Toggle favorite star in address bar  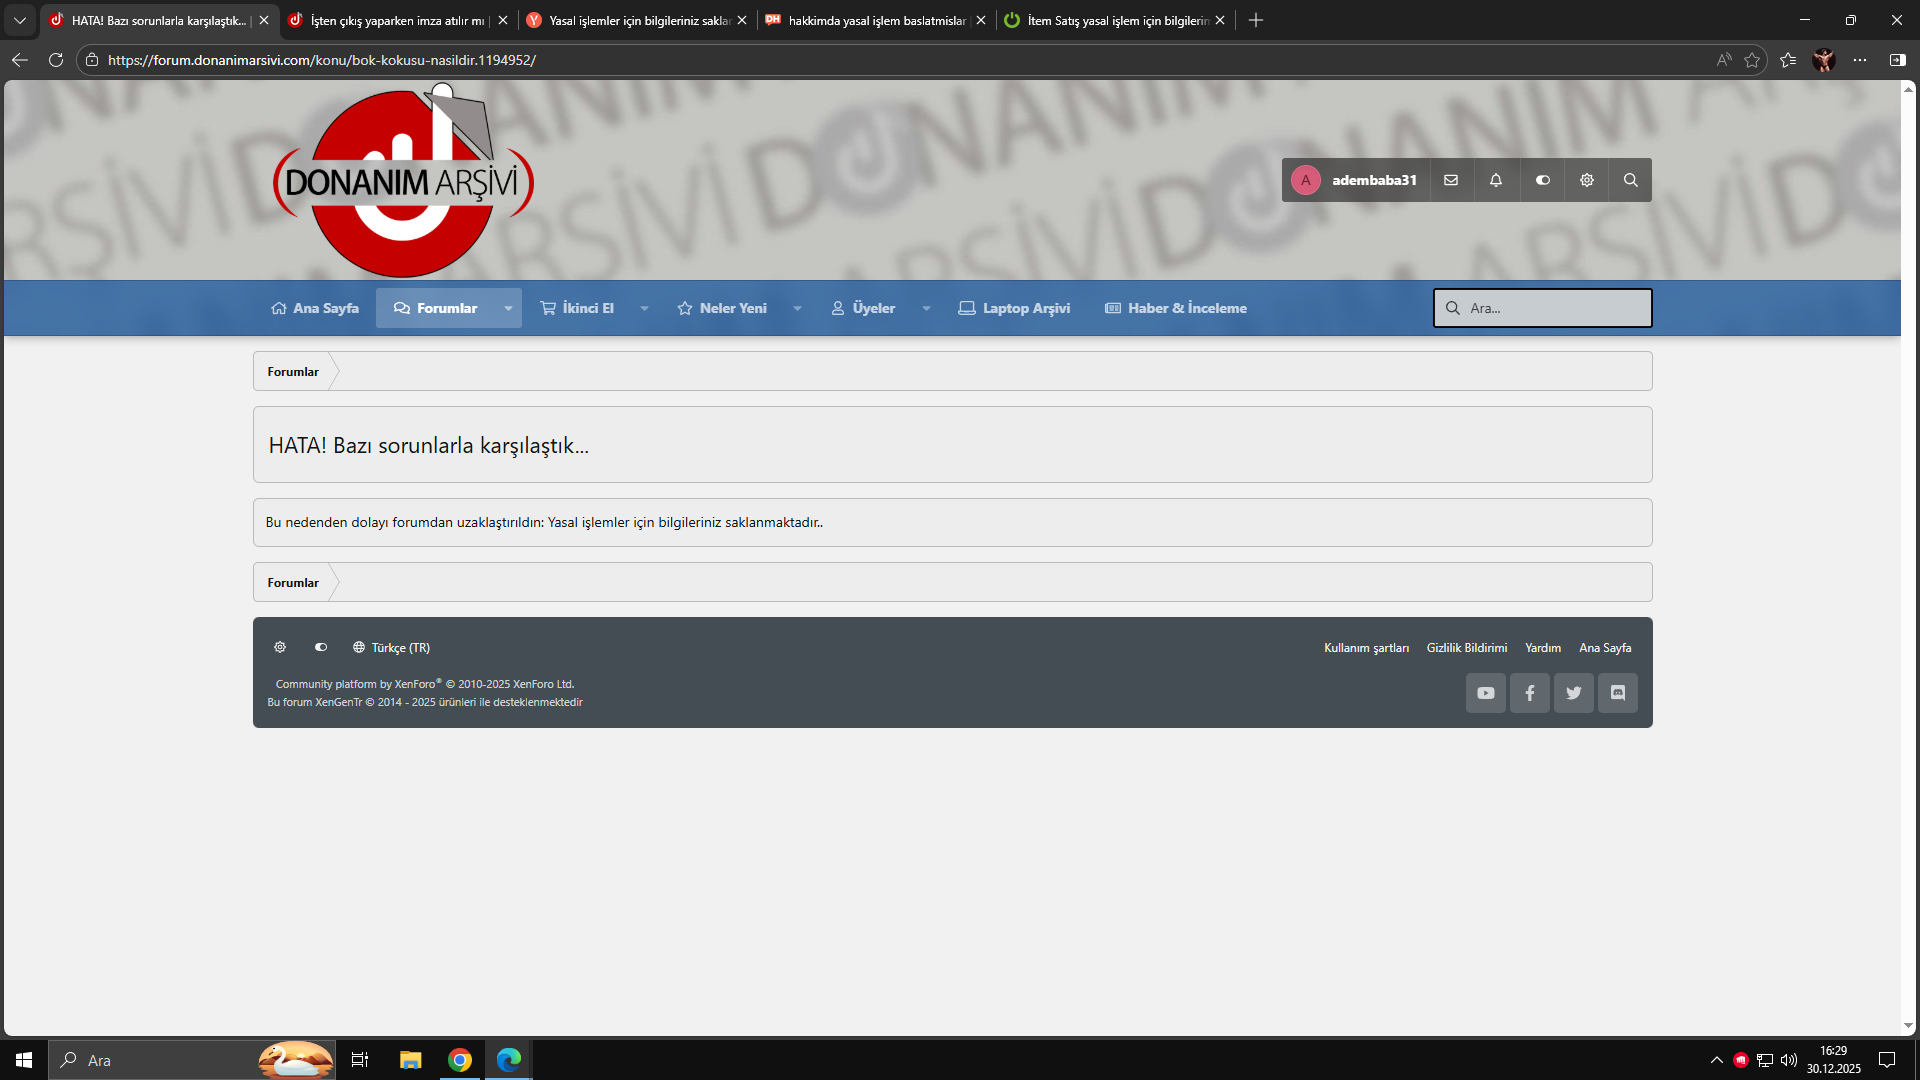[x=1752, y=60]
